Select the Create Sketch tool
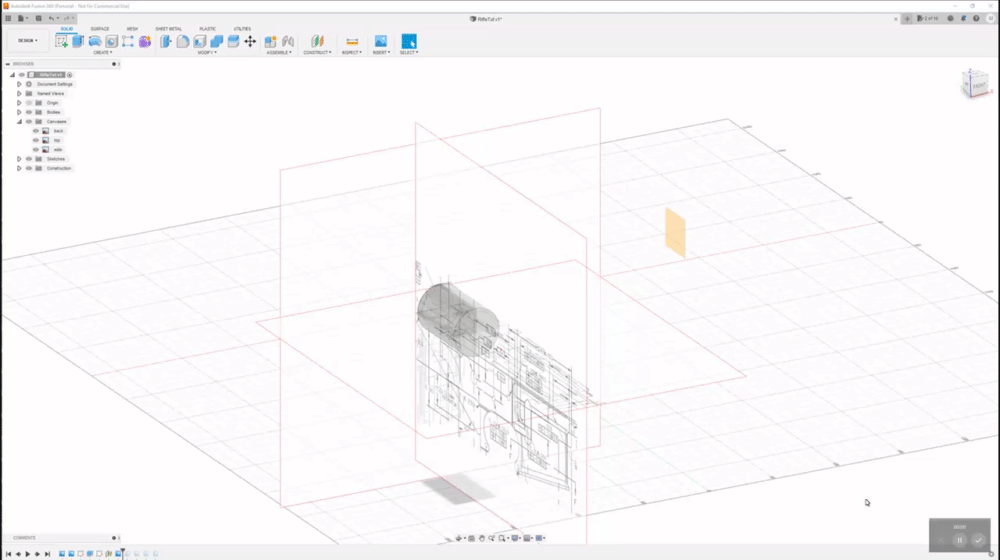This screenshot has height=560, width=1000. (61, 41)
